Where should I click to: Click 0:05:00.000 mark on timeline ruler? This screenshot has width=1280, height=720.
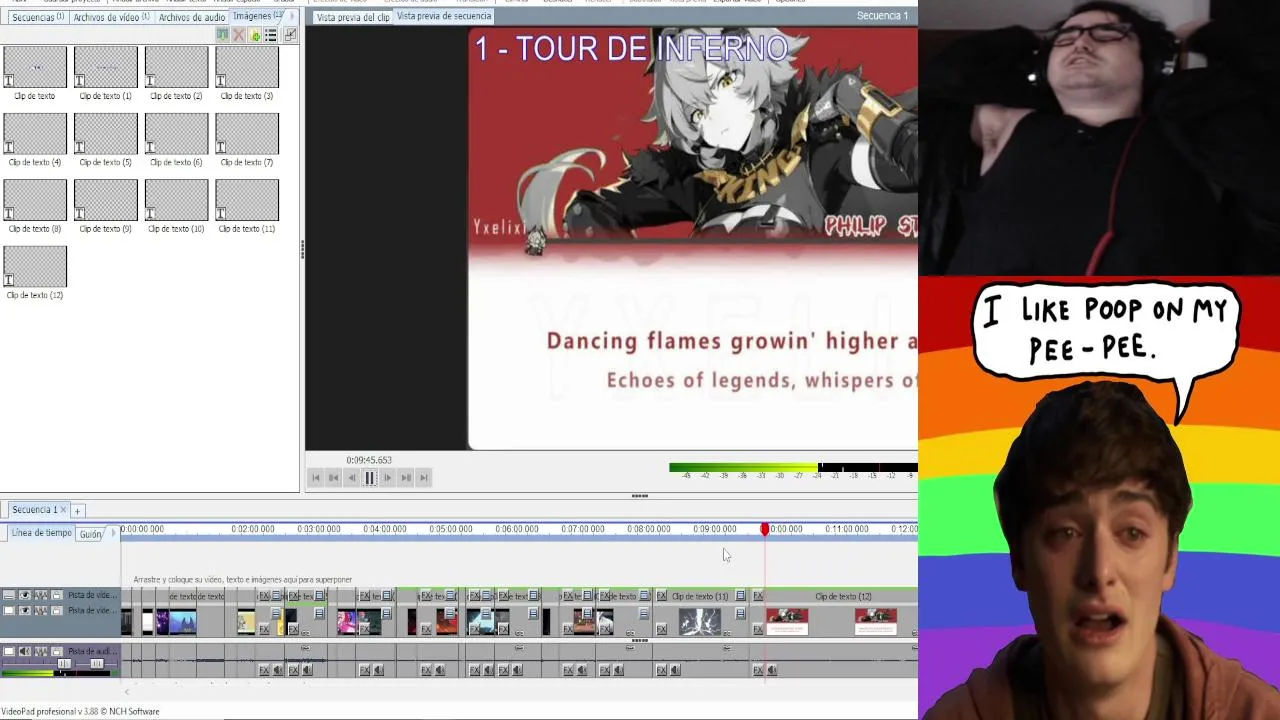(451, 529)
